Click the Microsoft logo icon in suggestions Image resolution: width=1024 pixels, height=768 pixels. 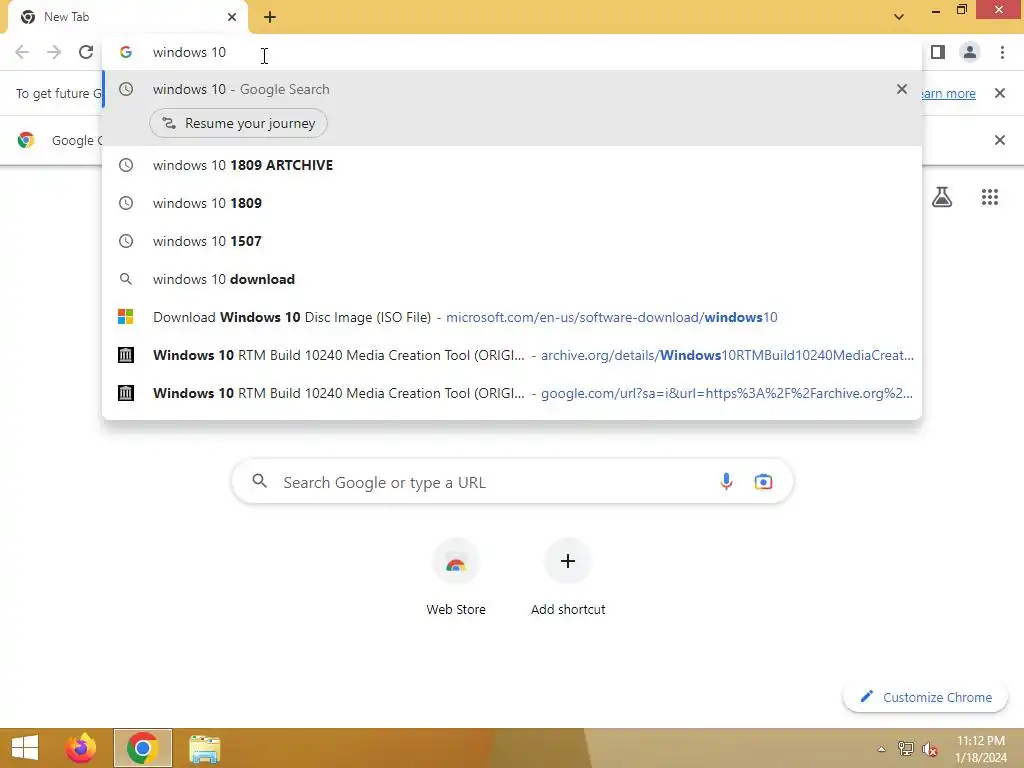pyautogui.click(x=125, y=317)
